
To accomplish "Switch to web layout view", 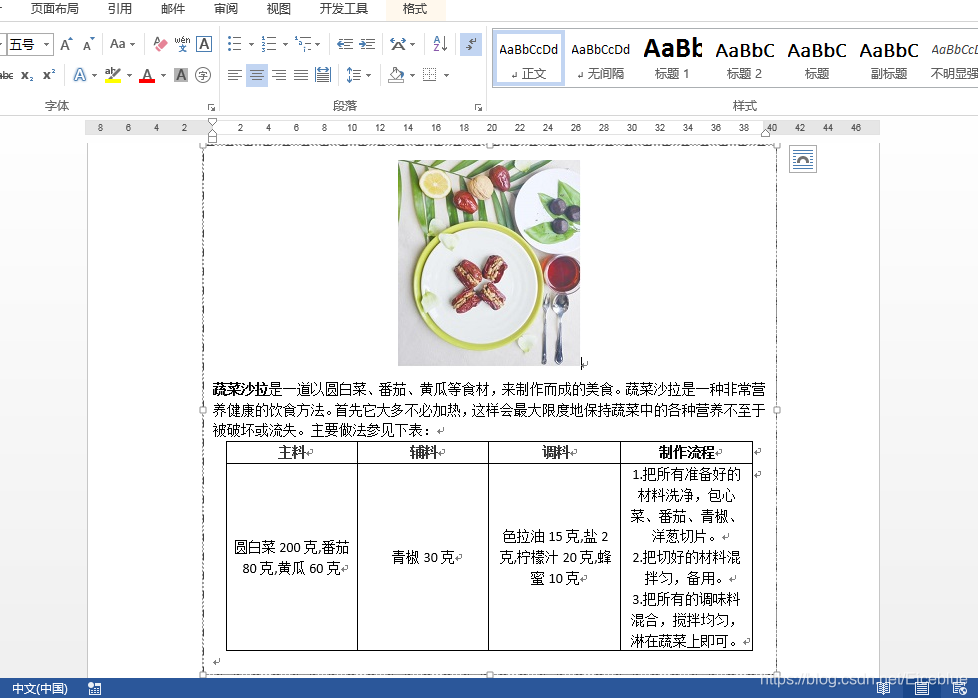I will coord(960,689).
